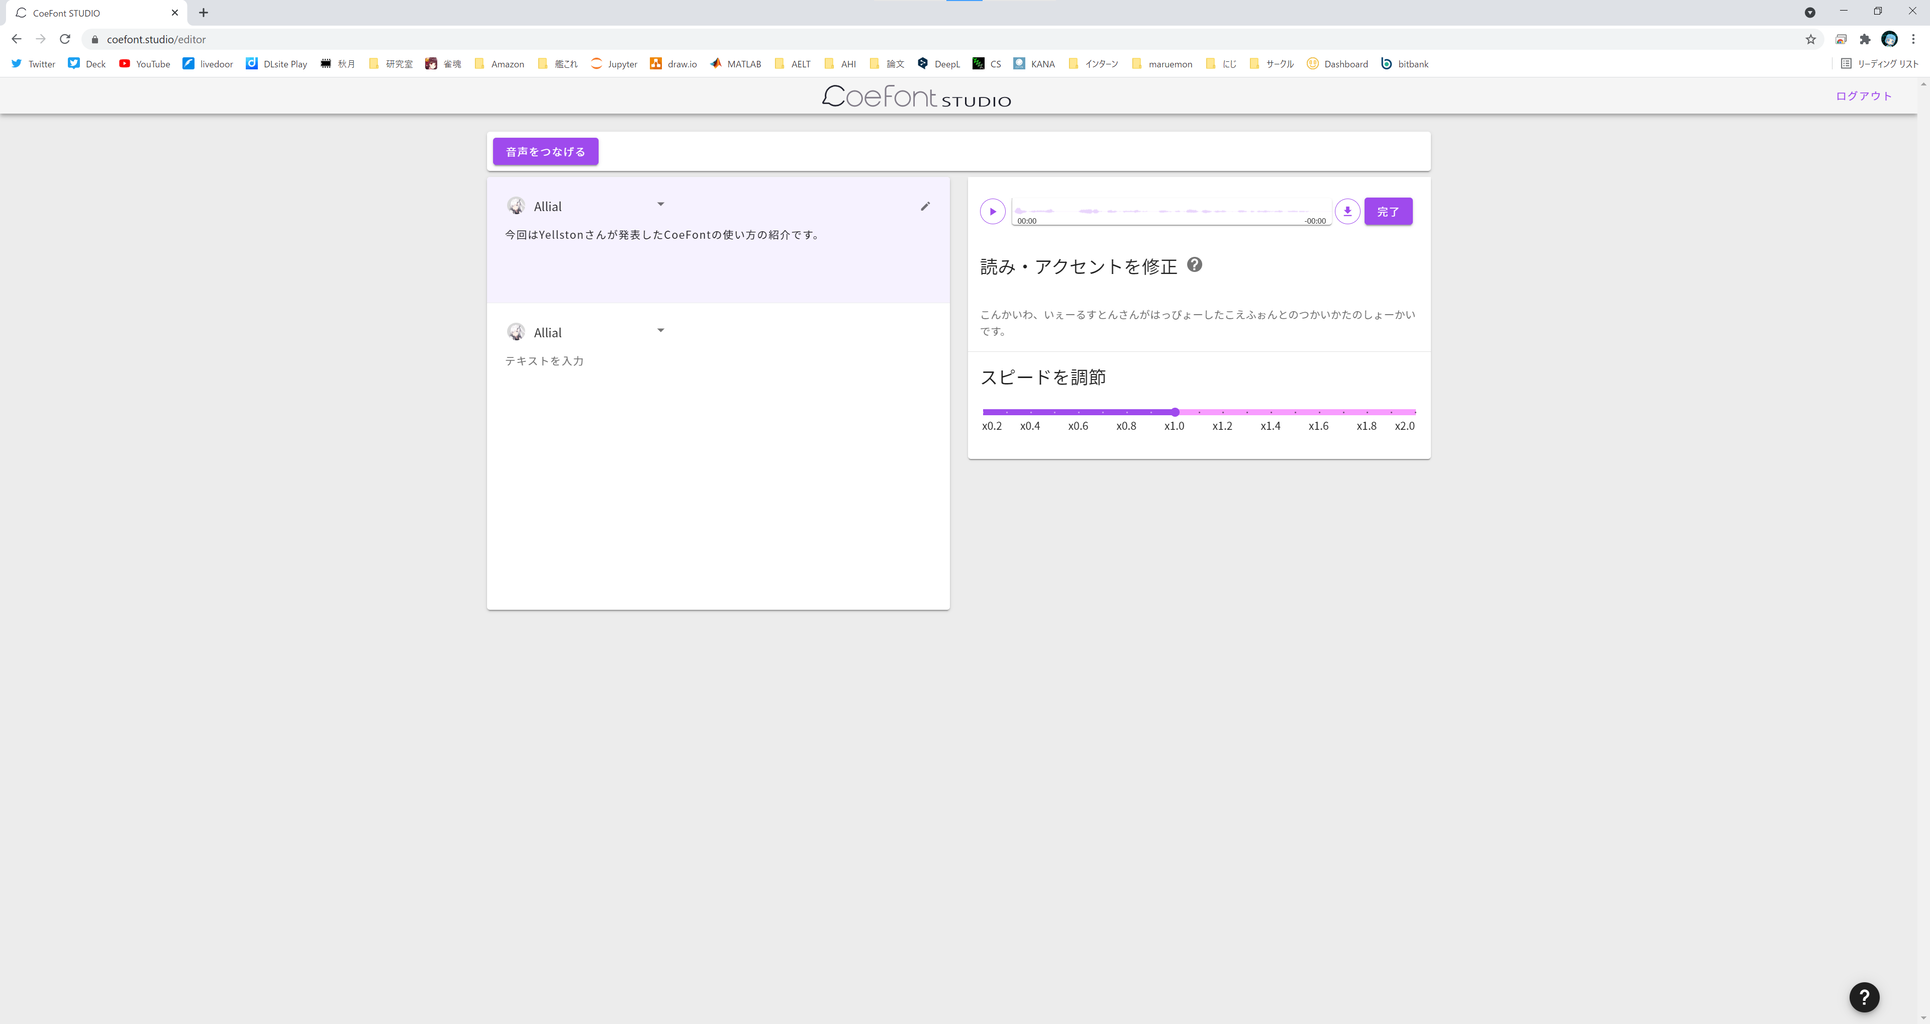Open the Dashboard bookmark
The height and width of the screenshot is (1024, 1930).
tap(1337, 64)
